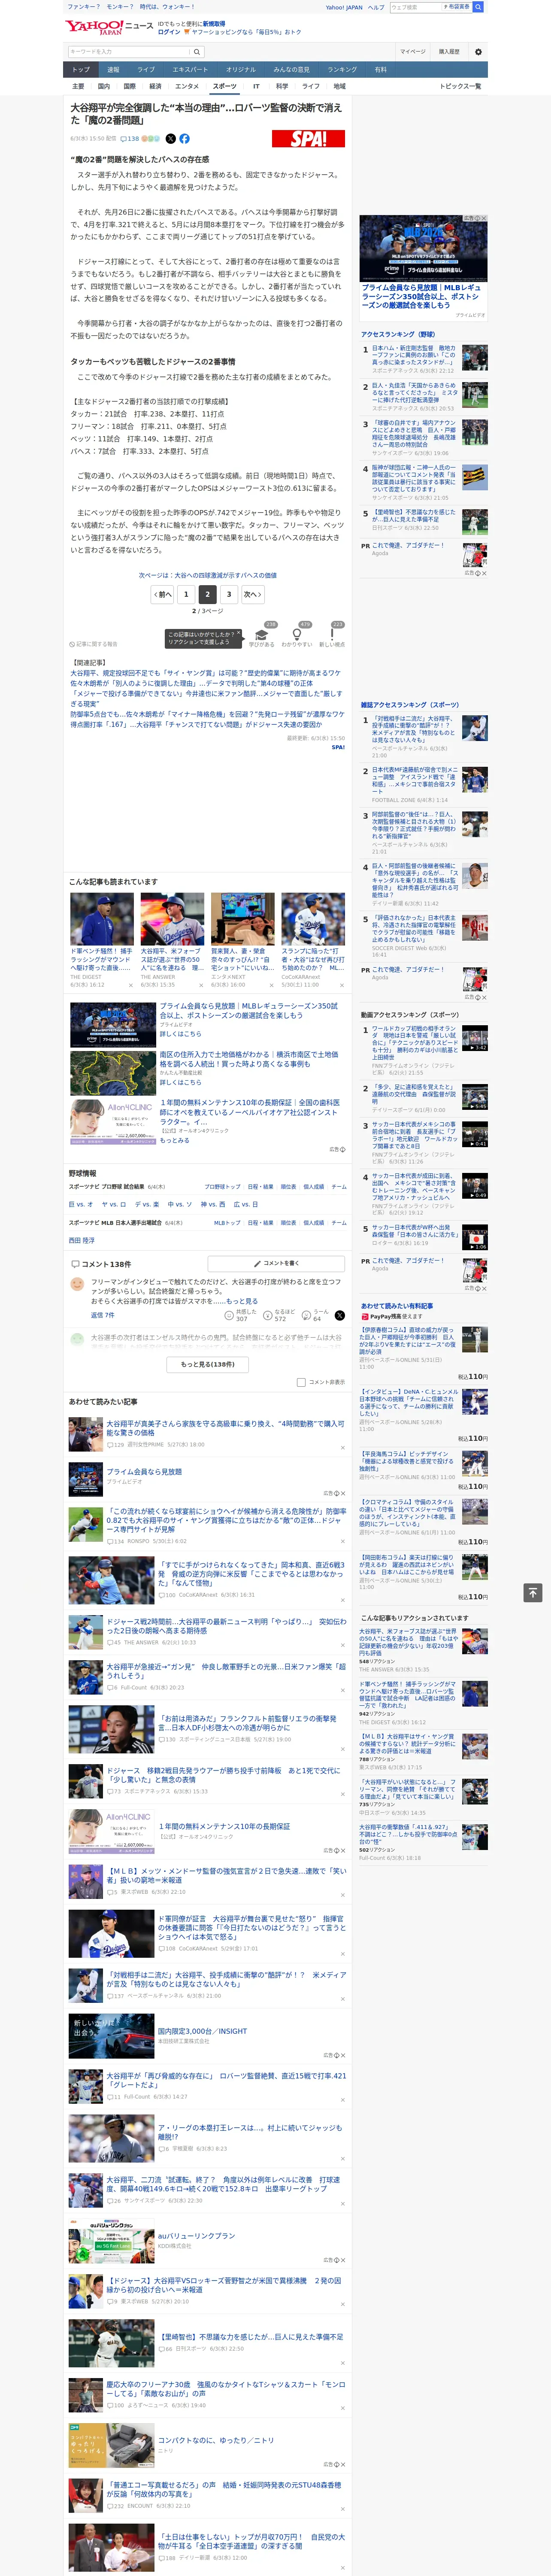The image size is (551, 2576).
Task: Share the first comment on X
Action: (x=339, y=1315)
